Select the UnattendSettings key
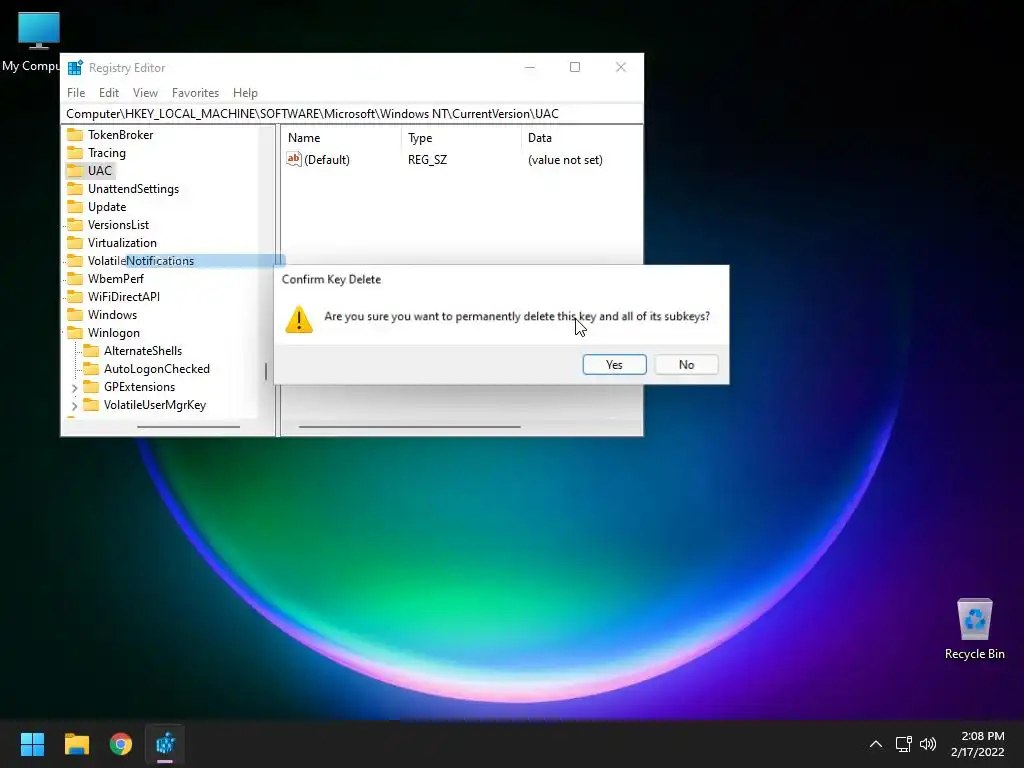This screenshot has height=768, width=1024. pyautogui.click(x=133, y=189)
